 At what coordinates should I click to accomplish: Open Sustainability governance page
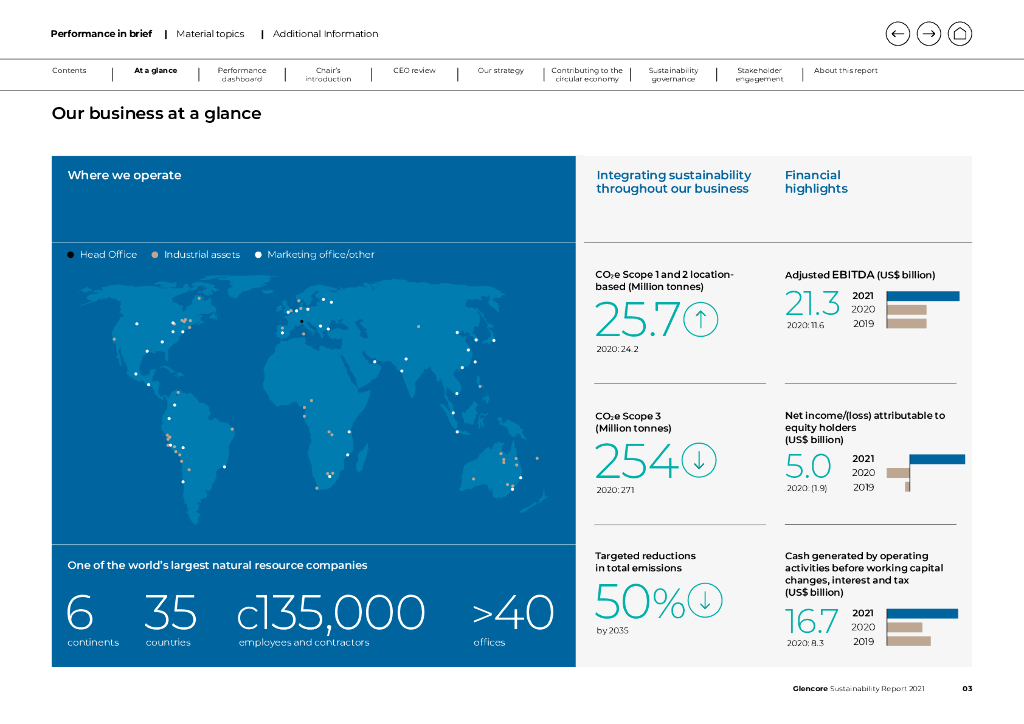[673, 75]
